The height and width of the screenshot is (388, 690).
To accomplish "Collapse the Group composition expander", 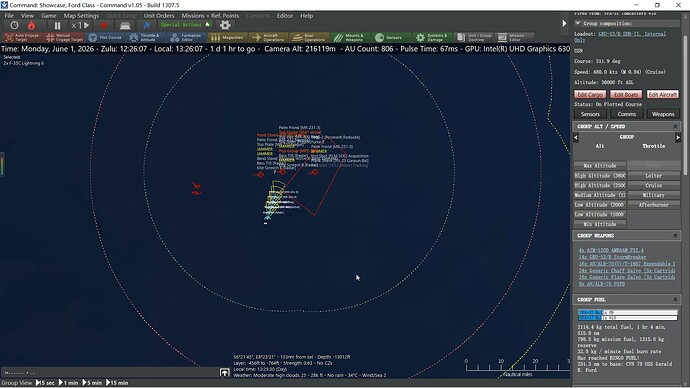I will pyautogui.click(x=578, y=23).
